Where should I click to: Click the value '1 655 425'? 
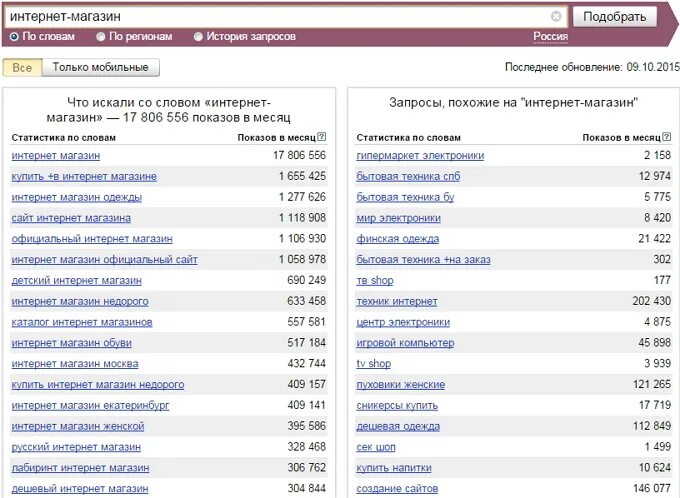point(302,176)
